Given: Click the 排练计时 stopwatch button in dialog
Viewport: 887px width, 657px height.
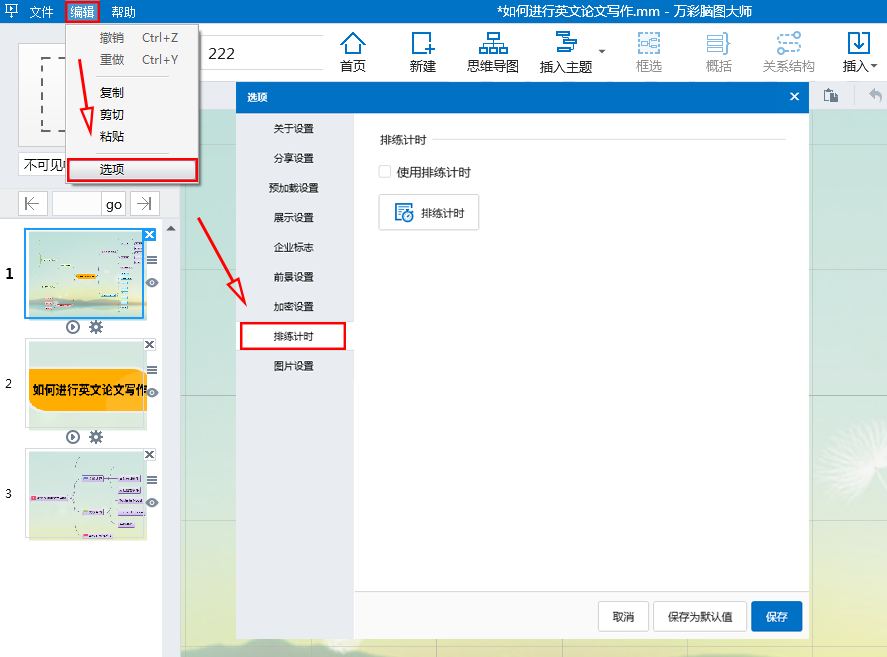Looking at the screenshot, I should pos(428,213).
